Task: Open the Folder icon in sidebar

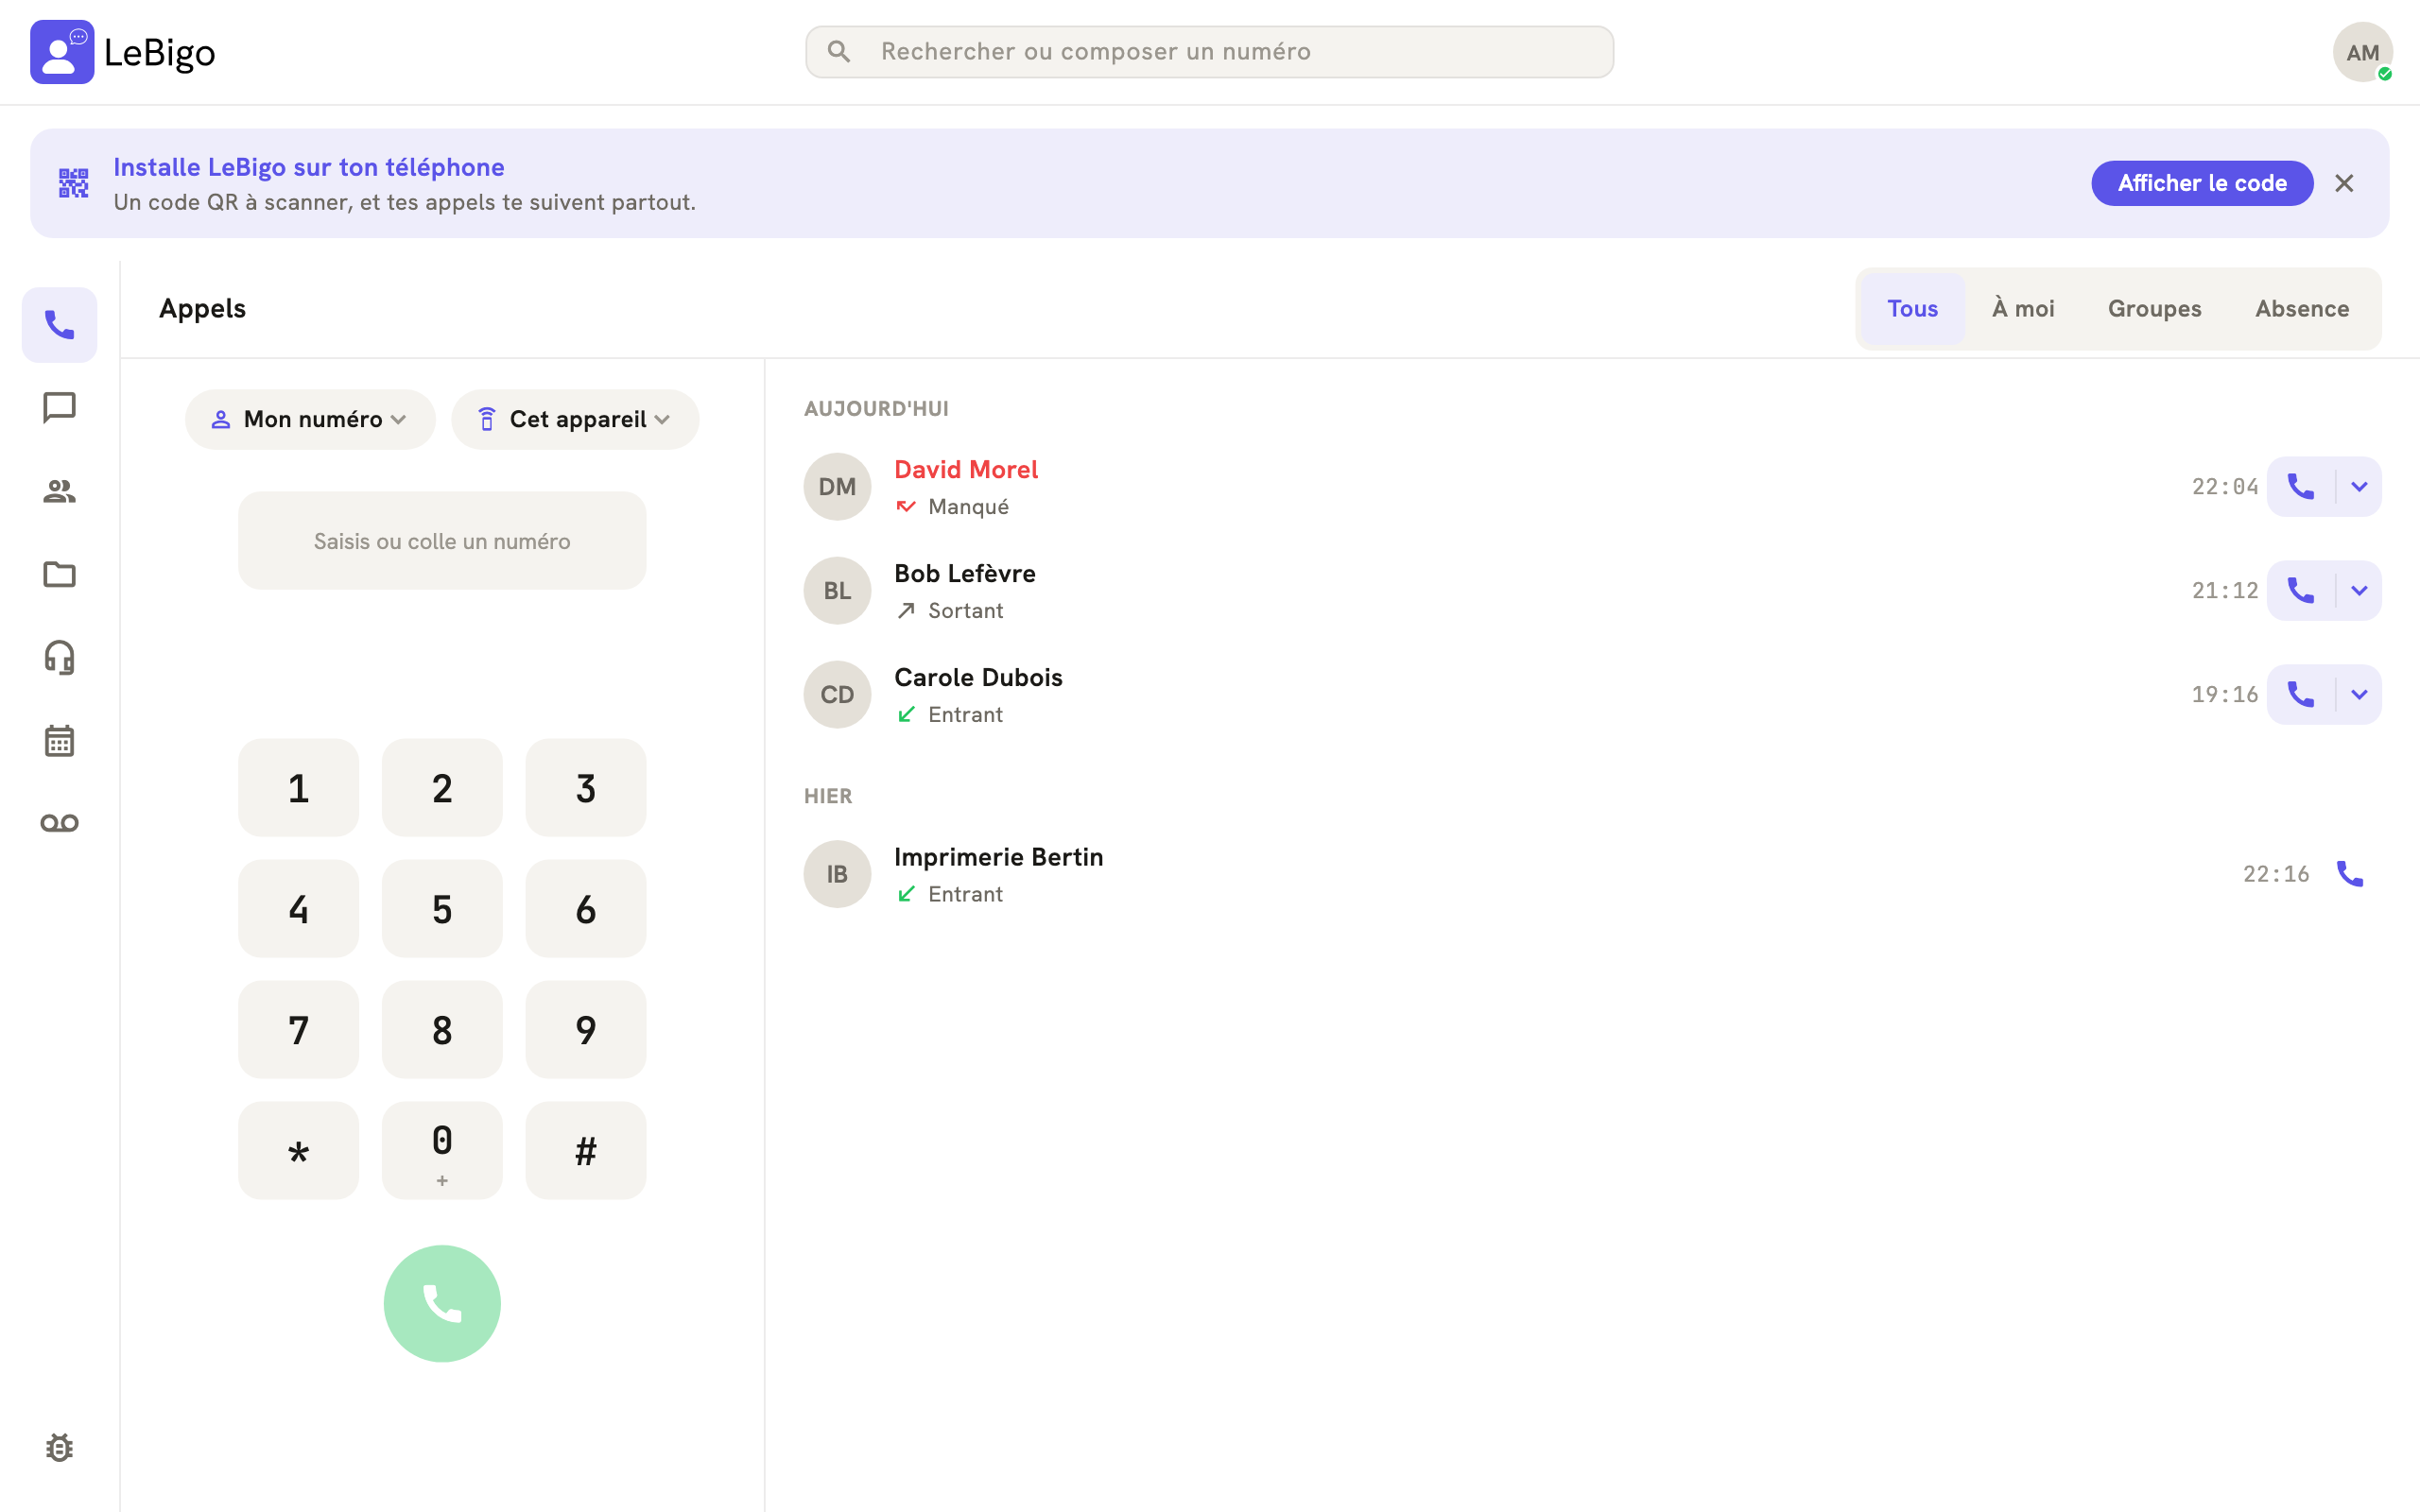Action: [59, 574]
